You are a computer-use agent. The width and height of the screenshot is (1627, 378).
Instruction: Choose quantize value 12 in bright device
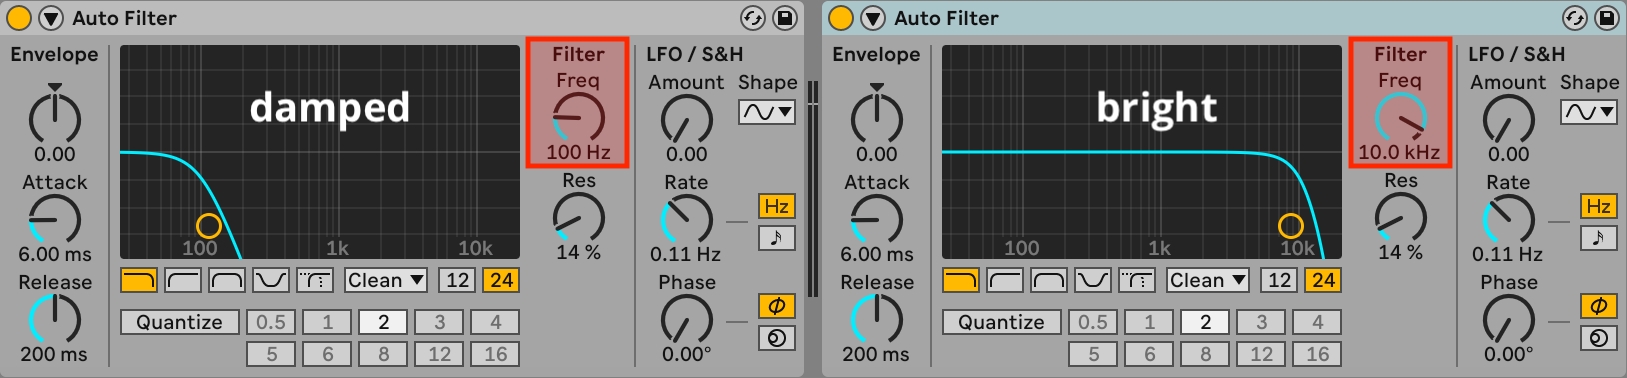(1261, 354)
